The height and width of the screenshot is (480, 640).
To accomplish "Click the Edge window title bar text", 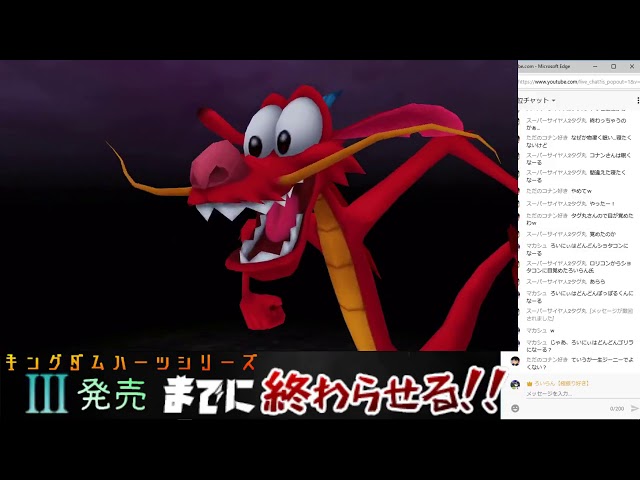I will pos(544,66).
